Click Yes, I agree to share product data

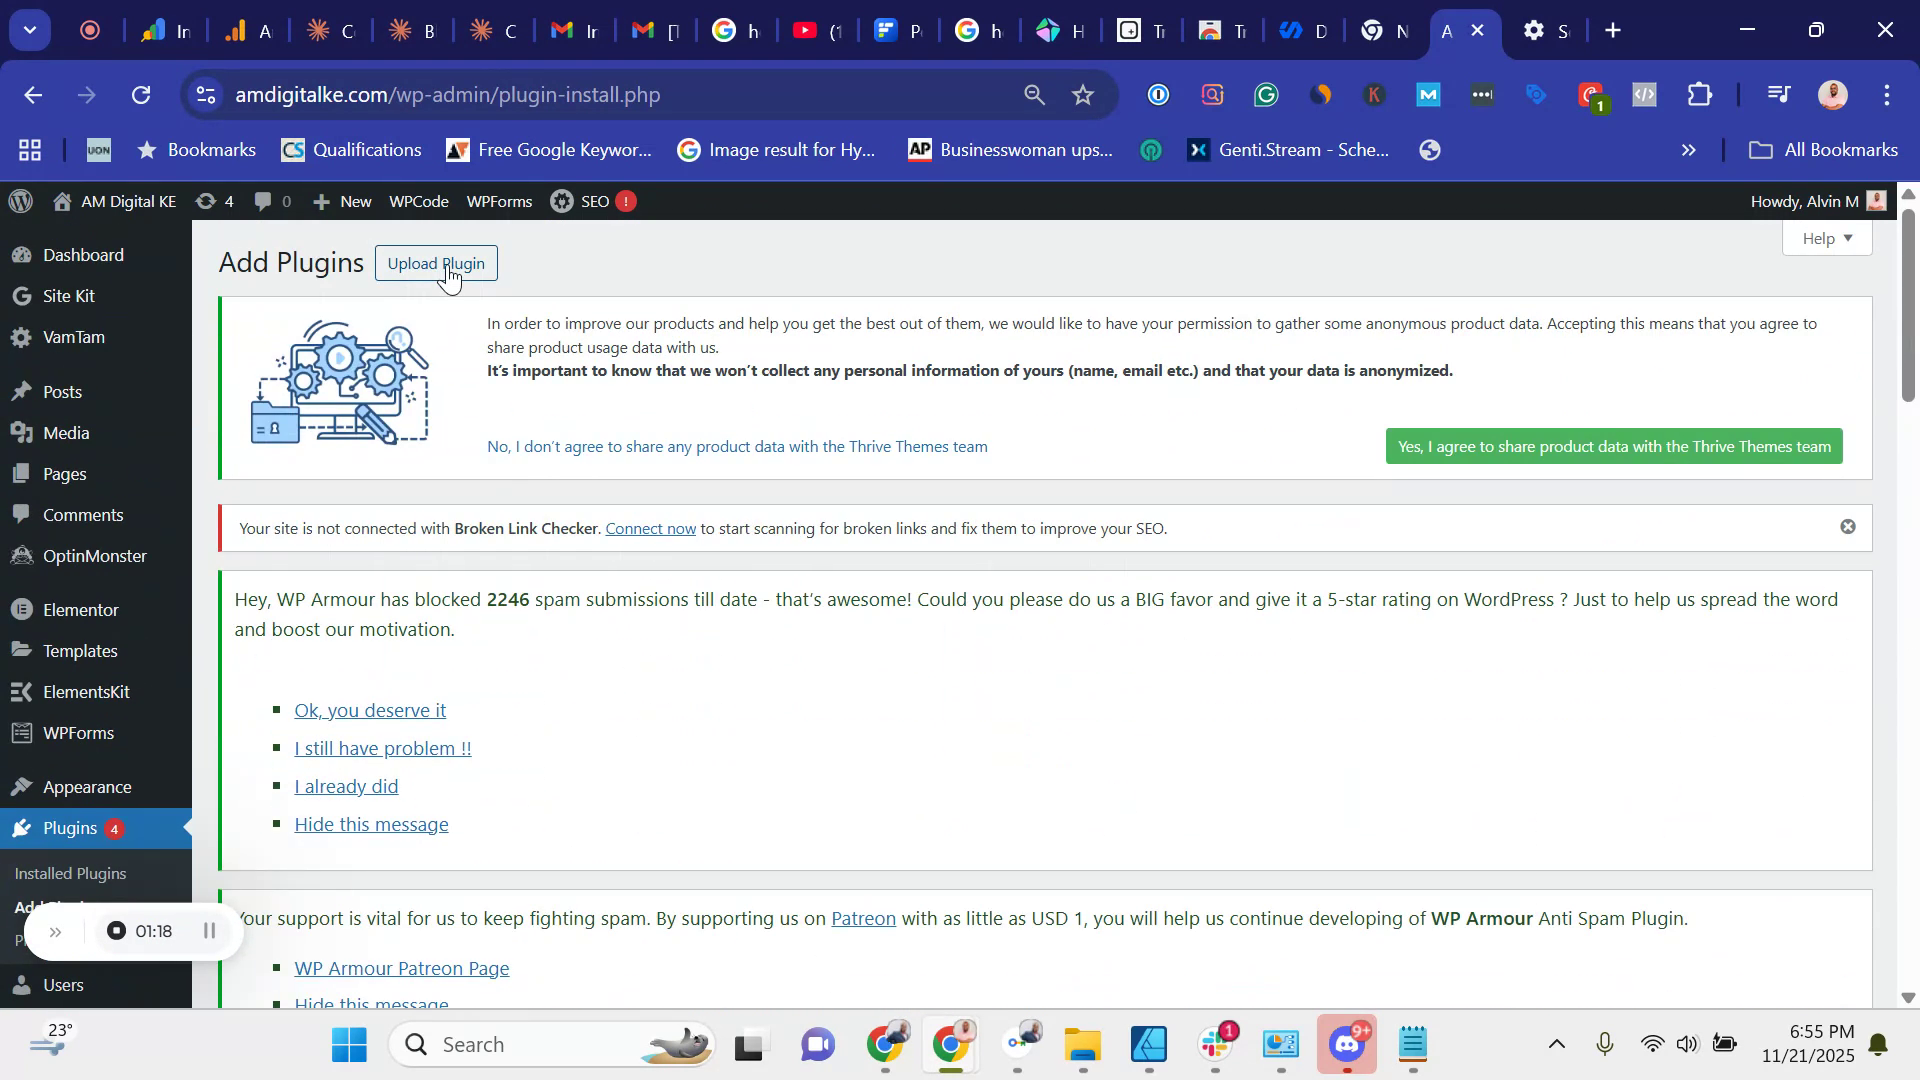[x=1613, y=446]
